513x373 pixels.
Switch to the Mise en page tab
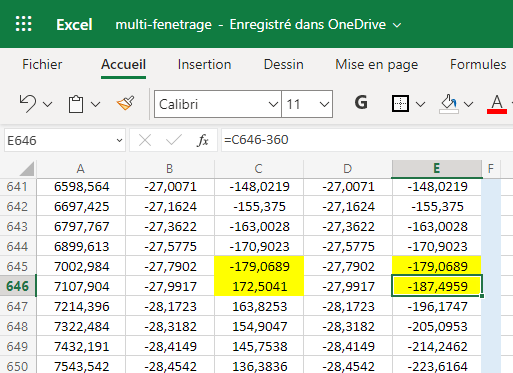[377, 65]
